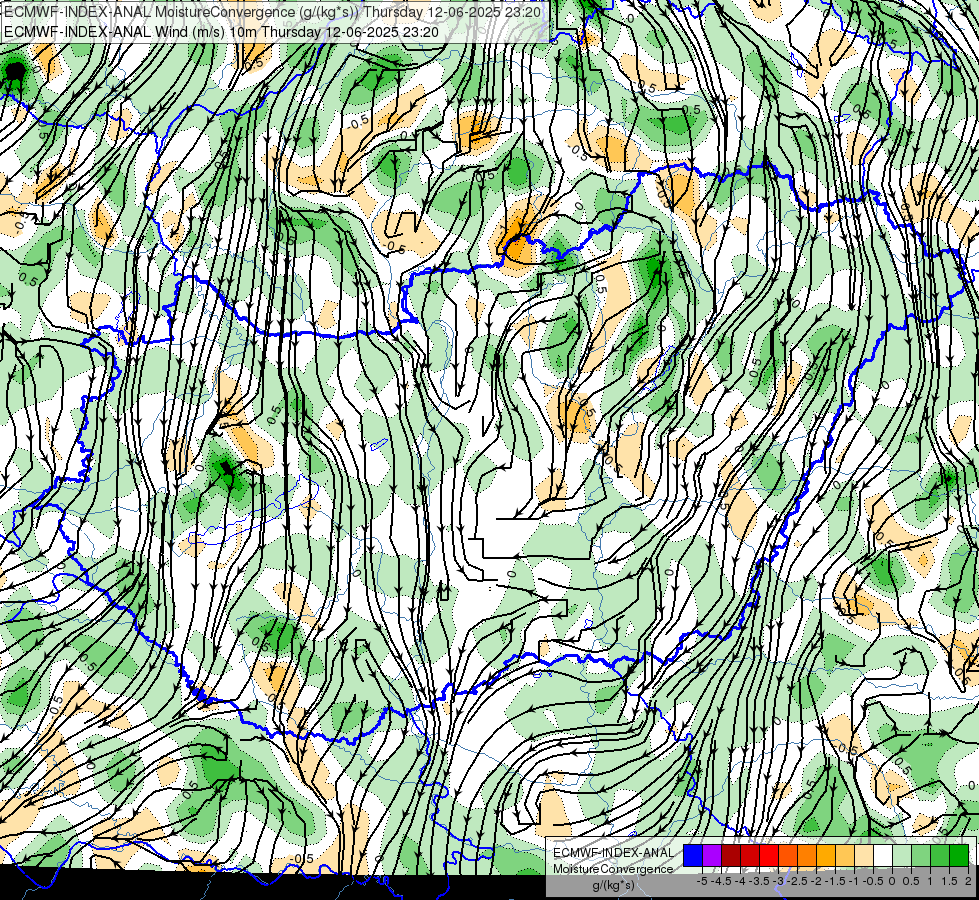Click the legend scale value -2.5
Screen dimensions: 979x900
pos(797,881)
